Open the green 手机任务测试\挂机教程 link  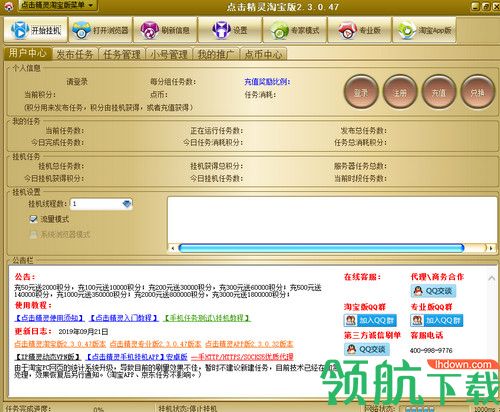coord(207,318)
